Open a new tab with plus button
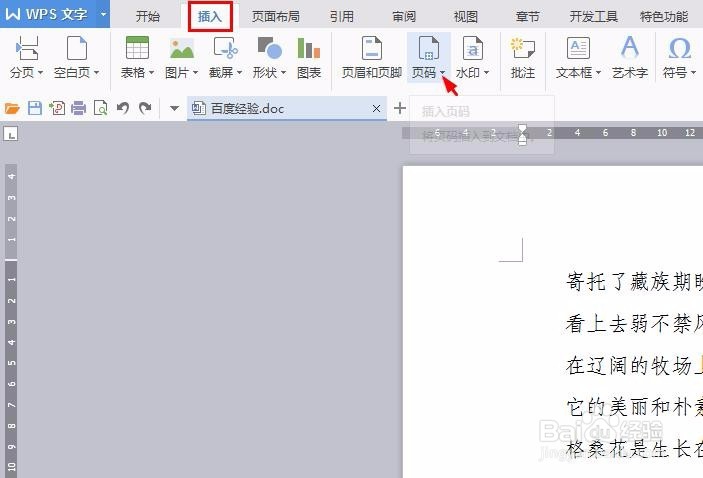The image size is (703, 478). point(400,108)
